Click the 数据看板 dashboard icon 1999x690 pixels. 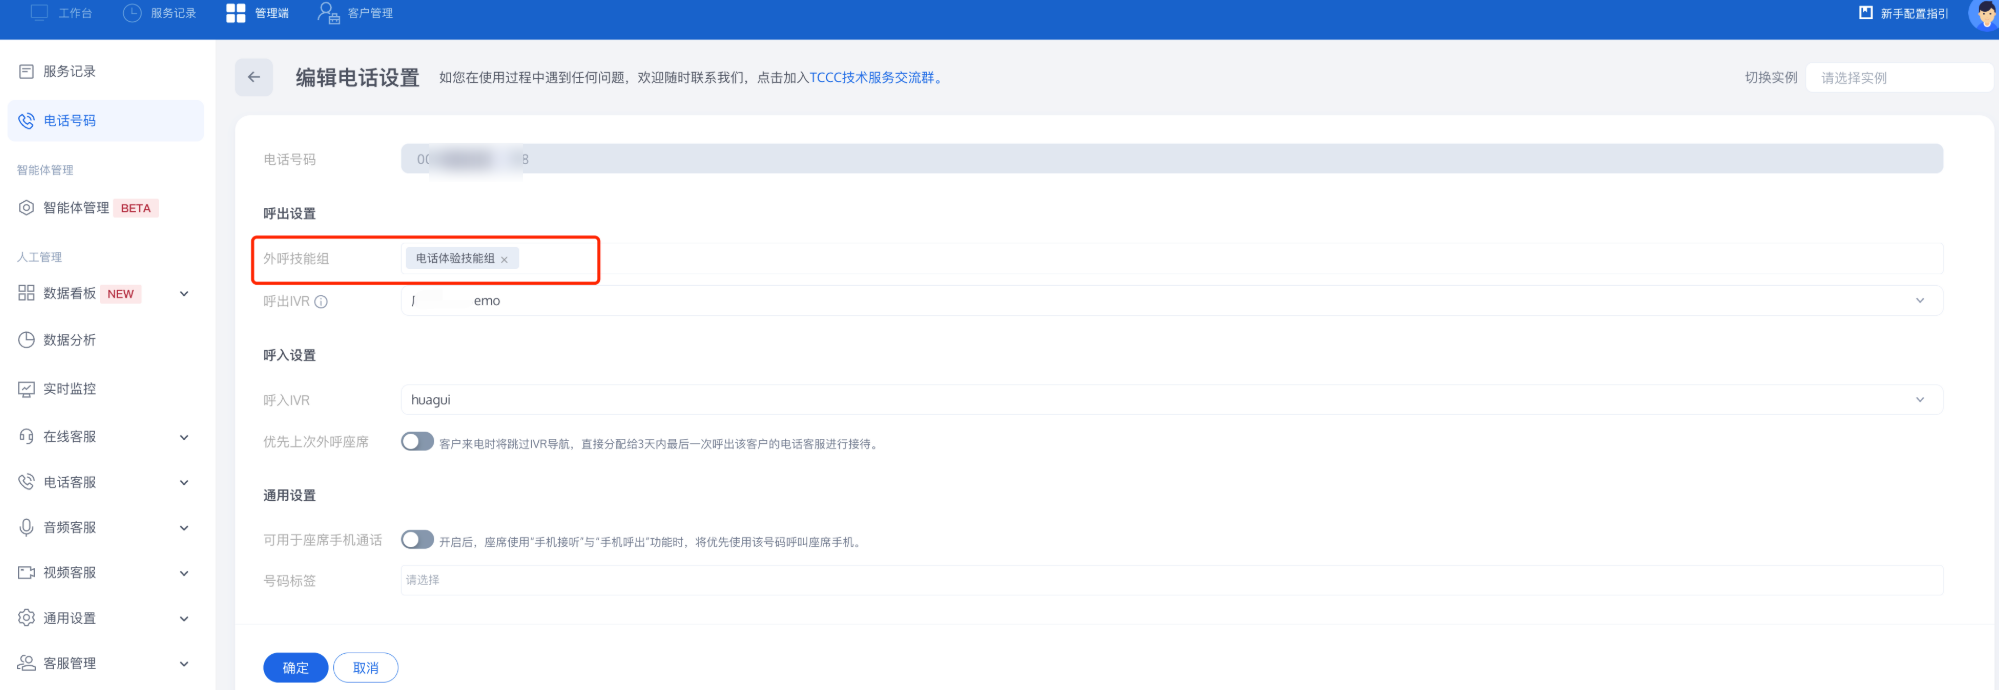[x=27, y=293]
